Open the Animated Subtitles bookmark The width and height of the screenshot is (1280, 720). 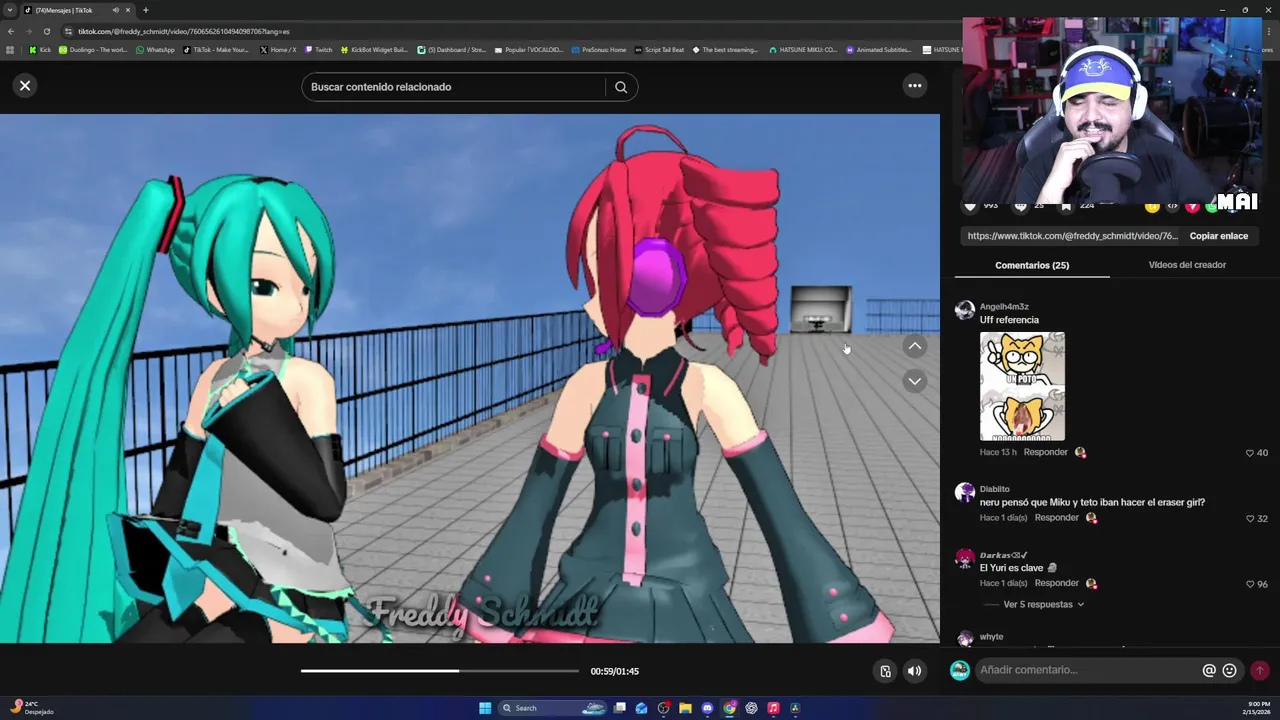[x=878, y=50]
